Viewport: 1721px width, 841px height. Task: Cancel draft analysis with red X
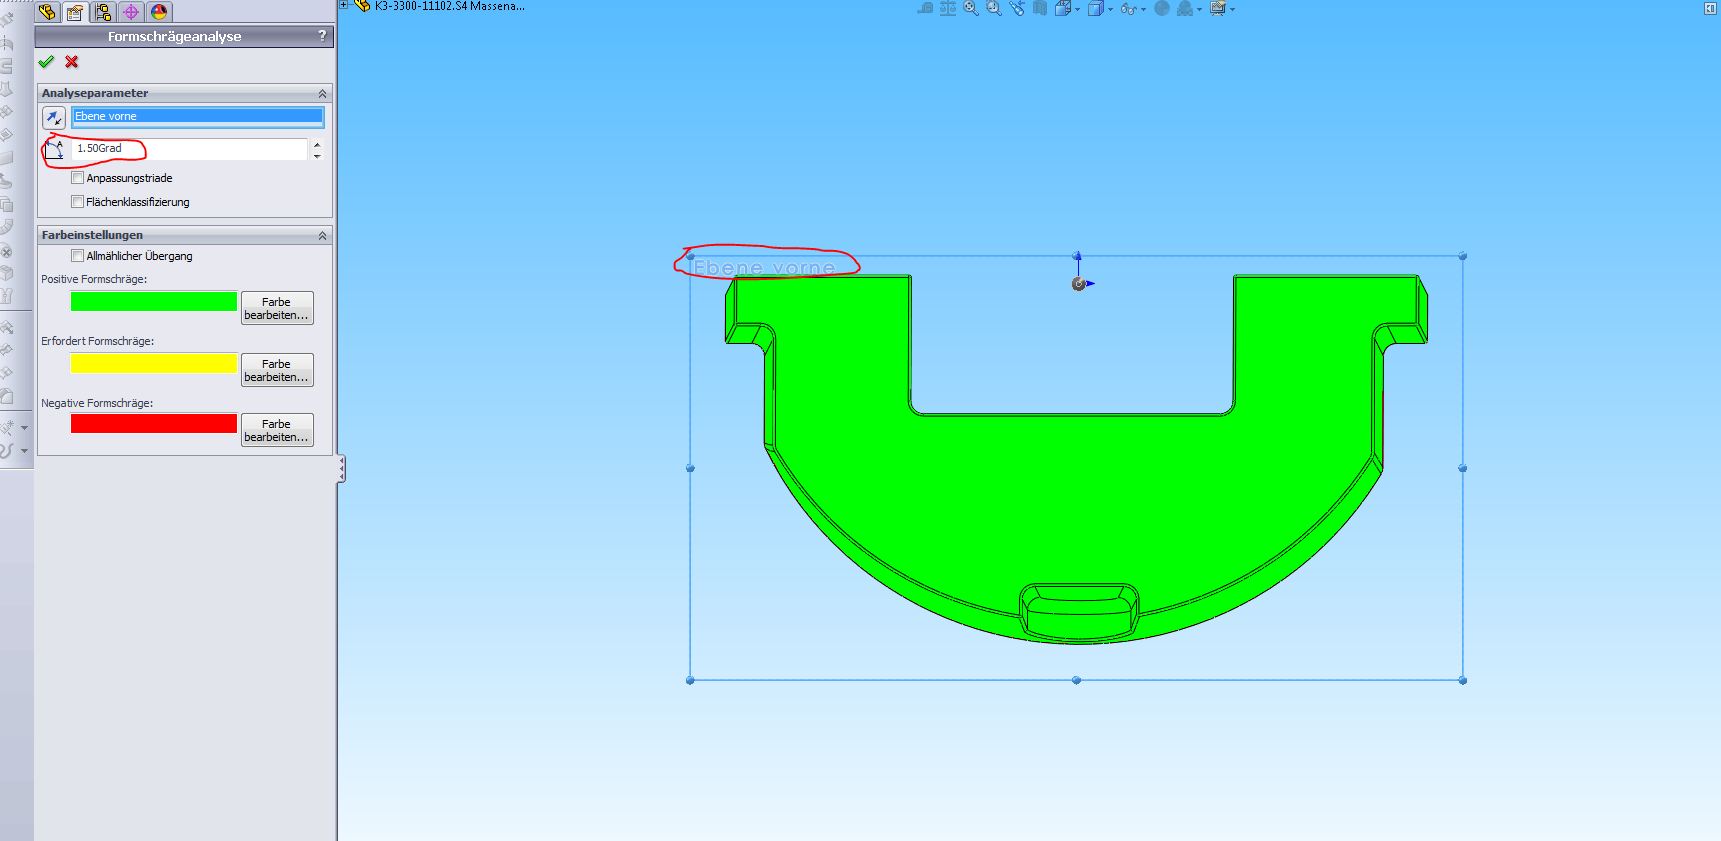72,62
